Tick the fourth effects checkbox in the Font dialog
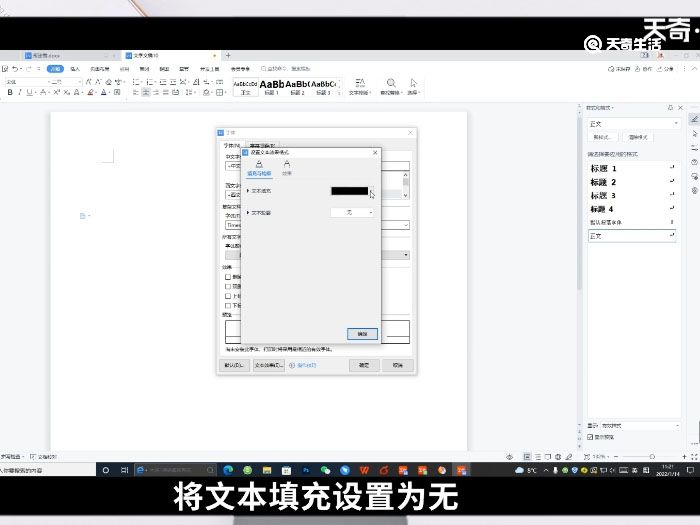The width and height of the screenshot is (700, 525). click(x=228, y=306)
